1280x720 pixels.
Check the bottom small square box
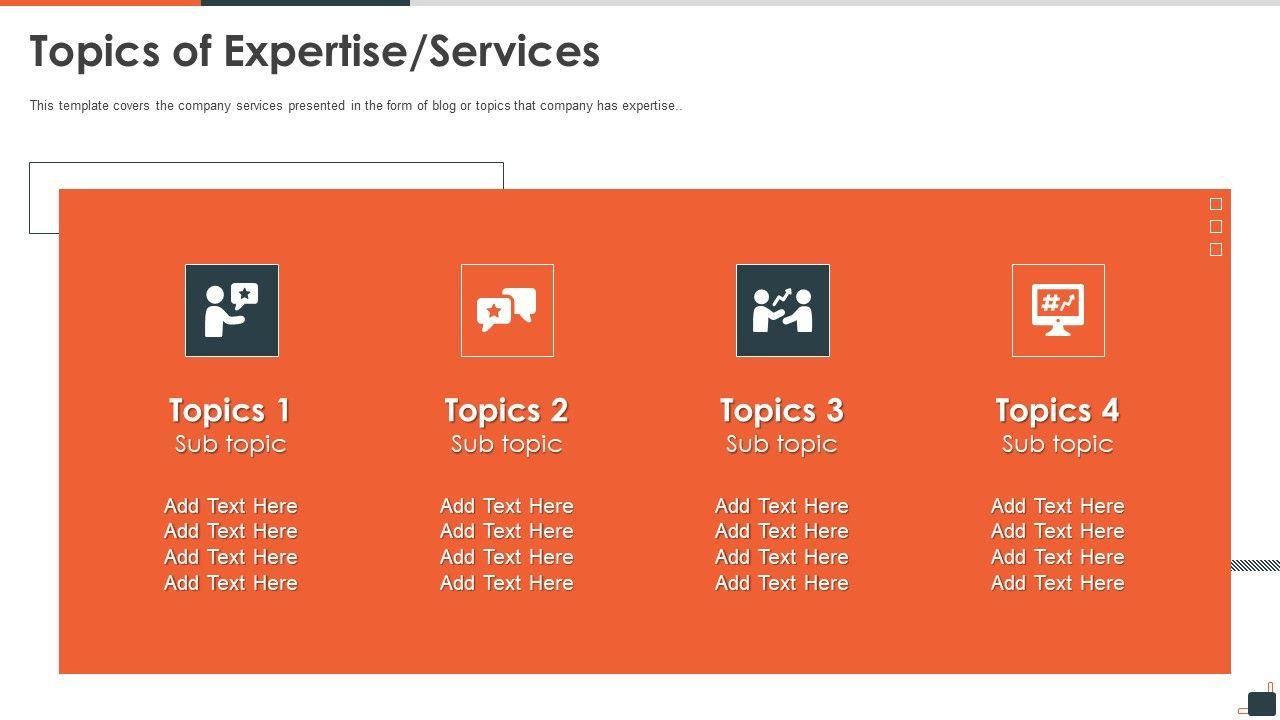point(1216,250)
